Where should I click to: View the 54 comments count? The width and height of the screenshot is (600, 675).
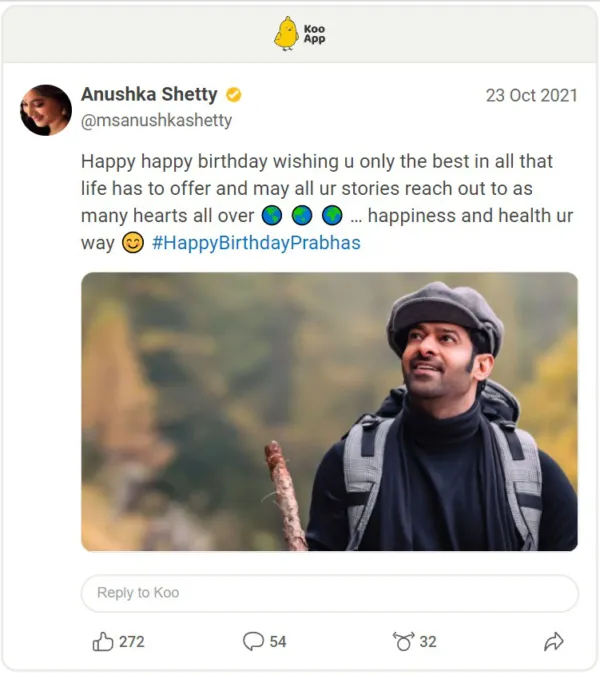point(278,642)
